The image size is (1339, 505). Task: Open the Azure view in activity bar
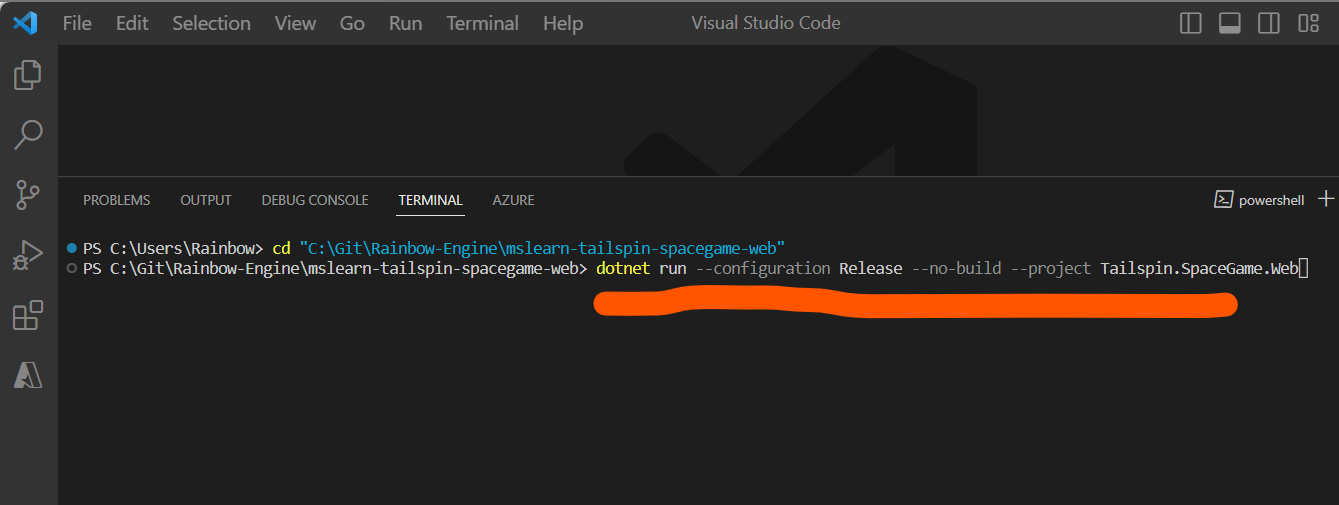click(27, 375)
